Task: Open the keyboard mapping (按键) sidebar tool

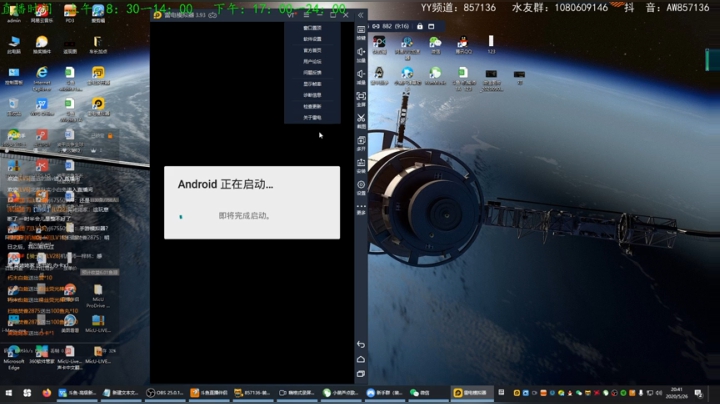Action: 361,32
